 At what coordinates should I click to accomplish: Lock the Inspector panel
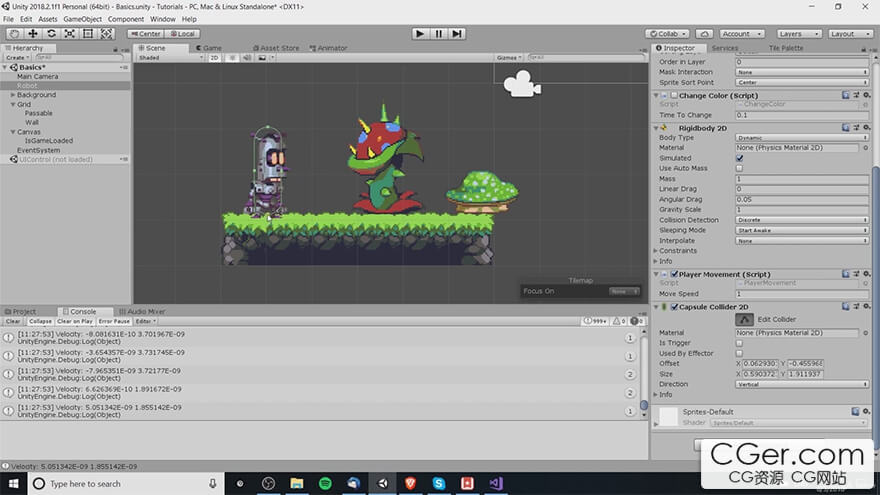coord(863,49)
